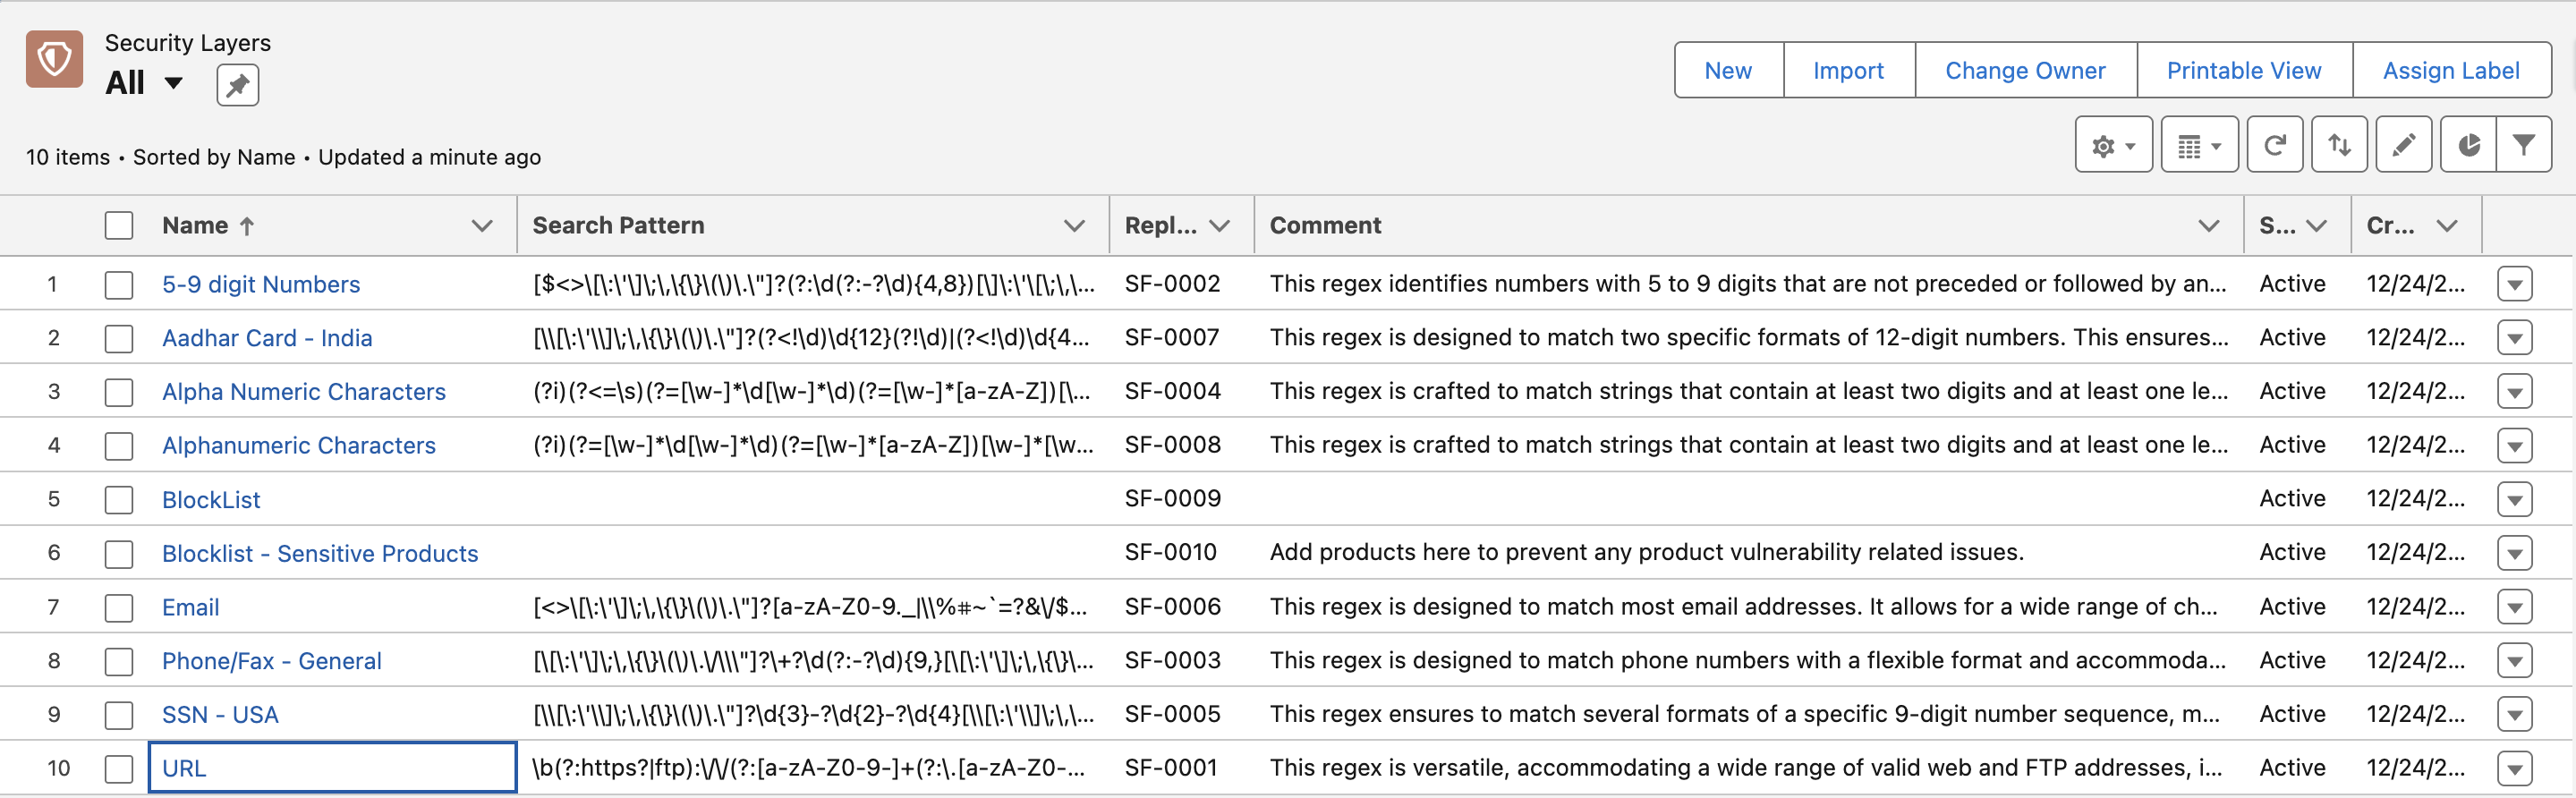2576x798 pixels.
Task: Select the Email row checkbox
Action: [119, 608]
